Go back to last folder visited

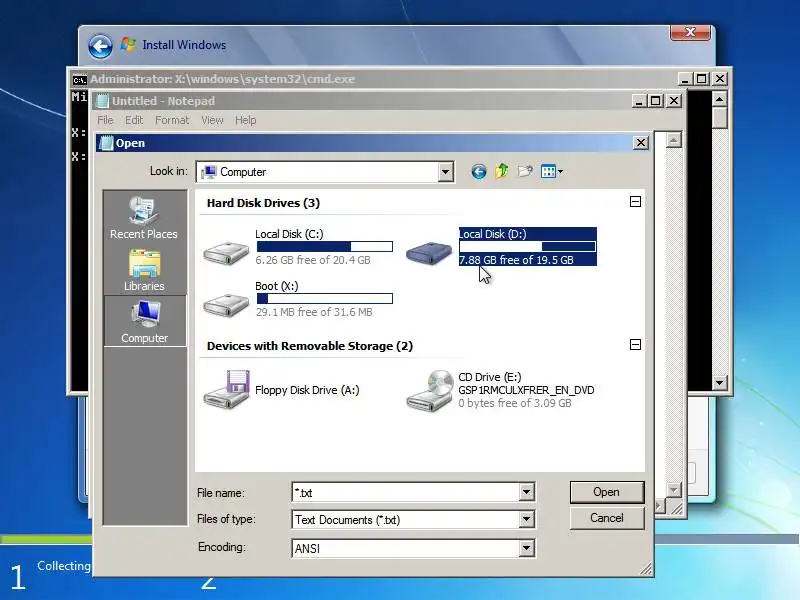point(479,171)
